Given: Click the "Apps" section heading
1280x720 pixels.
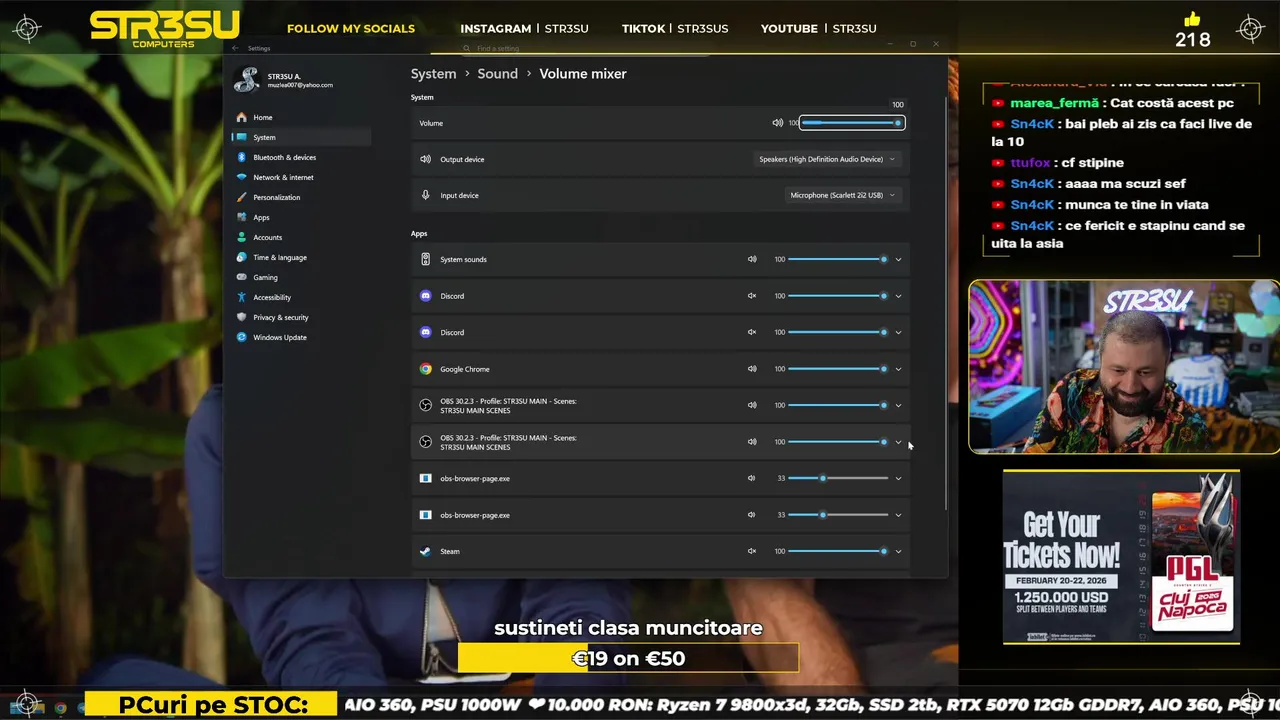Looking at the screenshot, I should (x=419, y=234).
